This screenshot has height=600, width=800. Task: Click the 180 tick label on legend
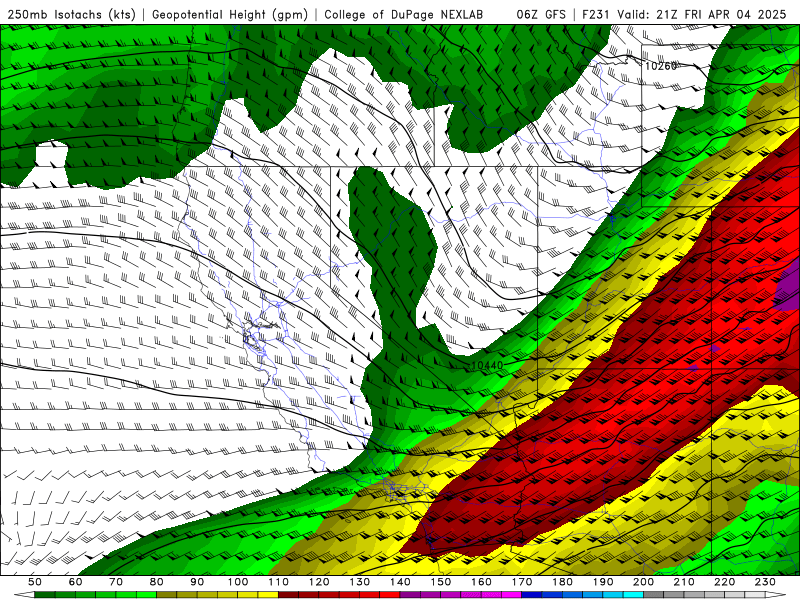[x=562, y=582]
